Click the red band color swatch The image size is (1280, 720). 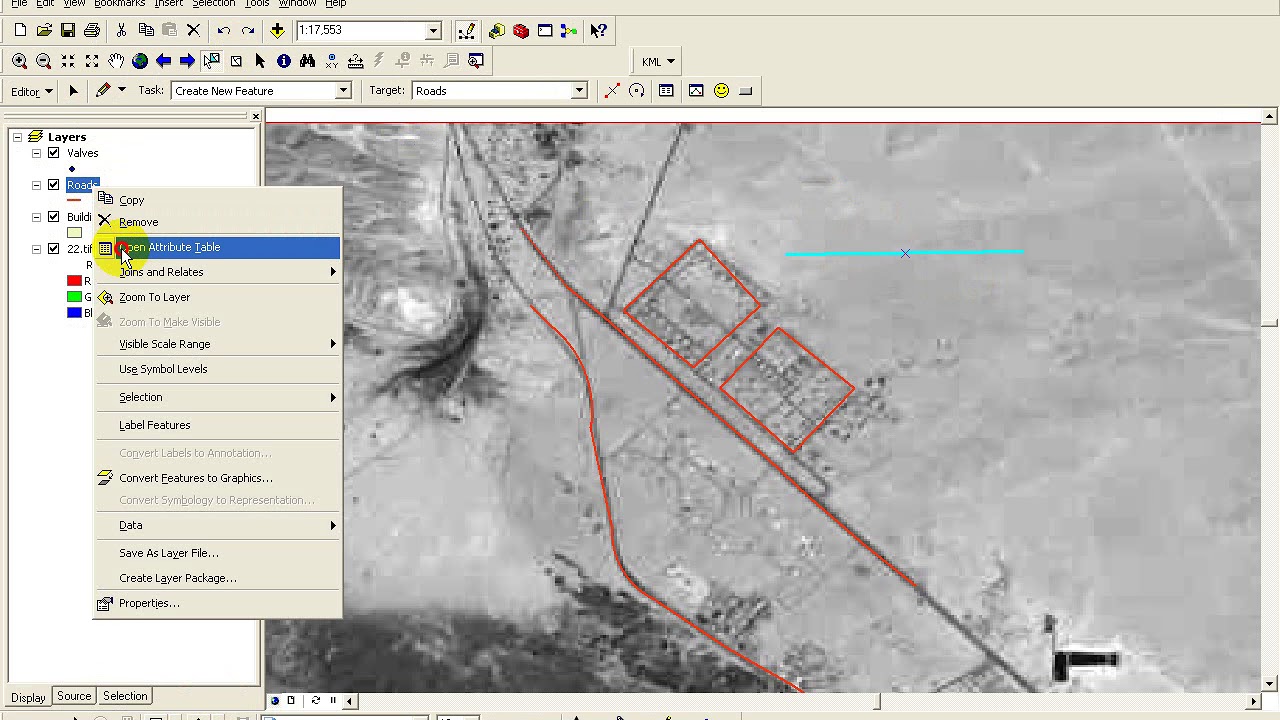coord(74,281)
